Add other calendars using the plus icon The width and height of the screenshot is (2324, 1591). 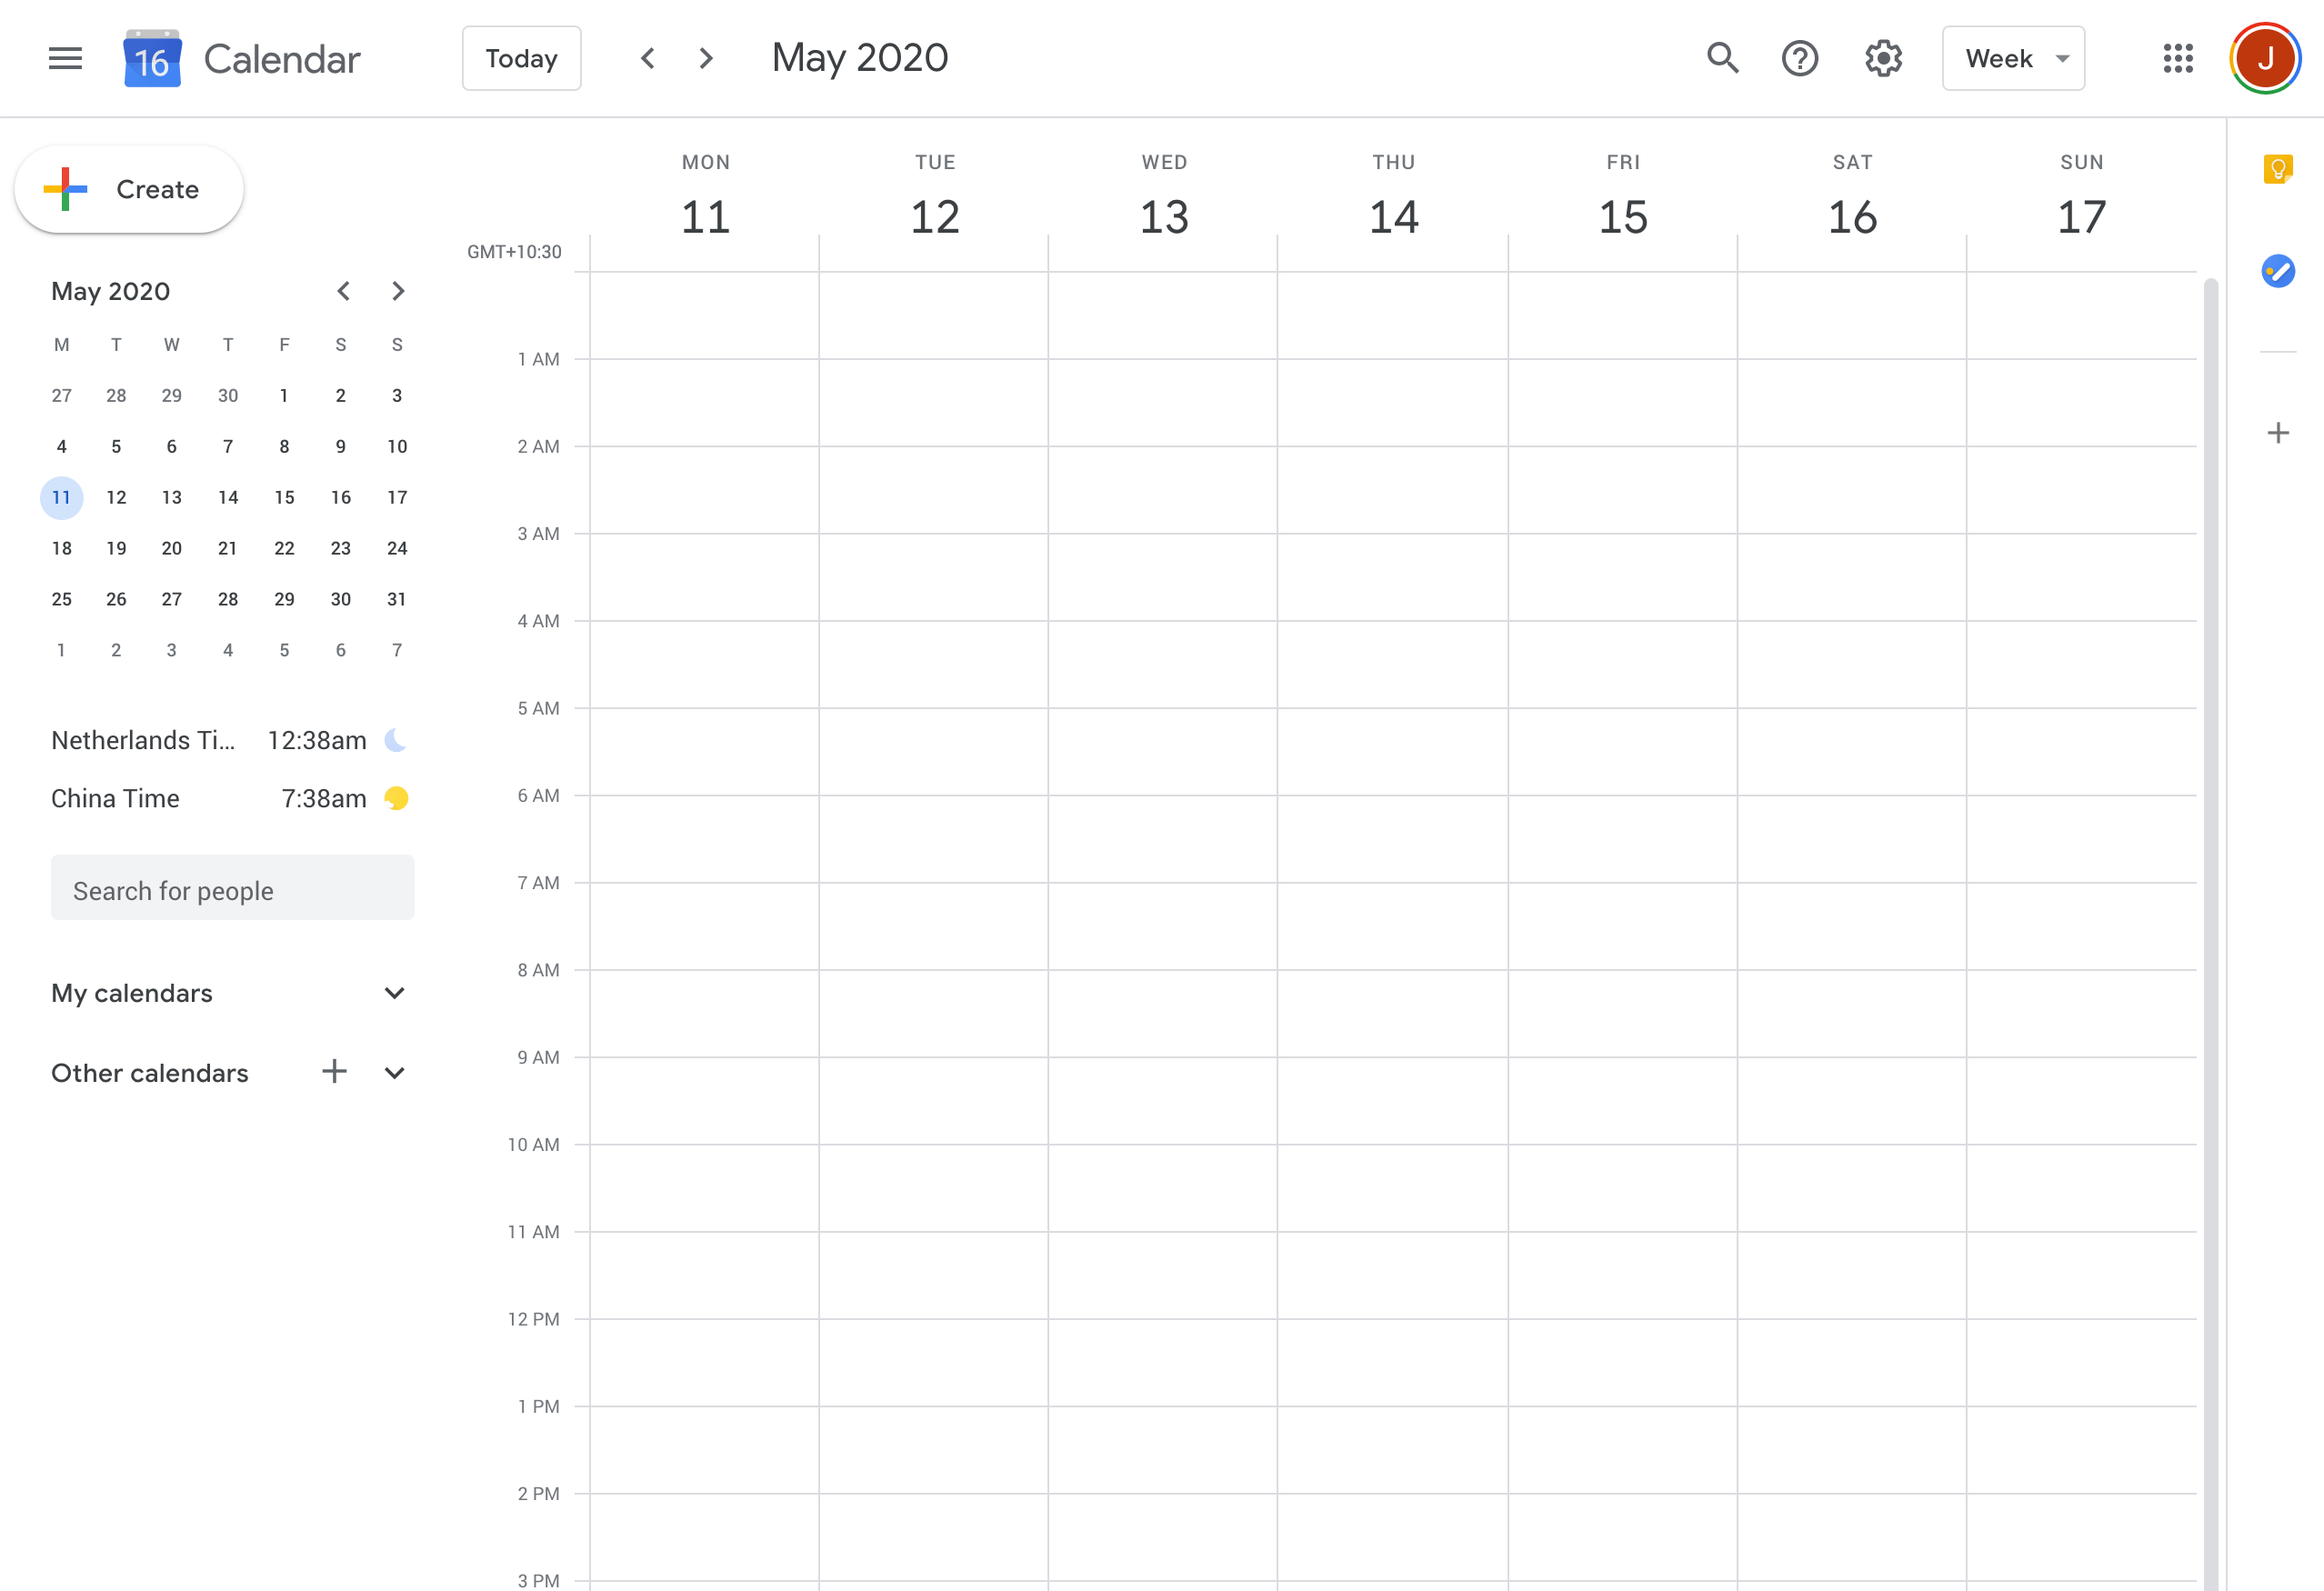pos(334,1072)
